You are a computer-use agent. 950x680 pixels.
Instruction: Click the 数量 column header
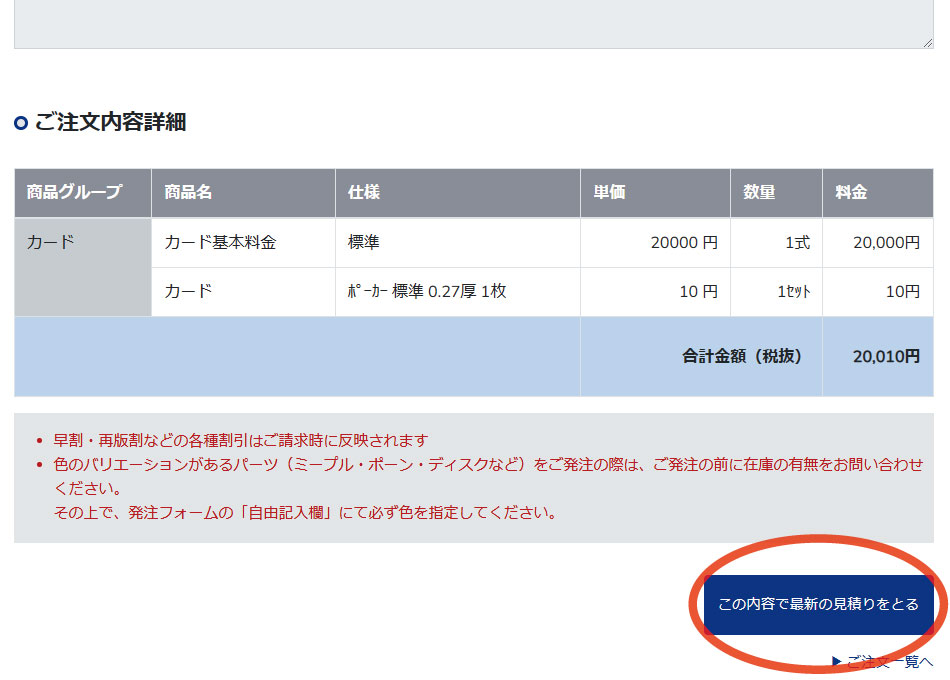759,192
